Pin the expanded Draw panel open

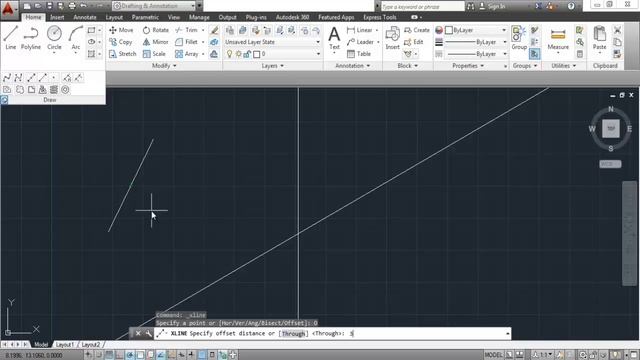[x=4, y=100]
